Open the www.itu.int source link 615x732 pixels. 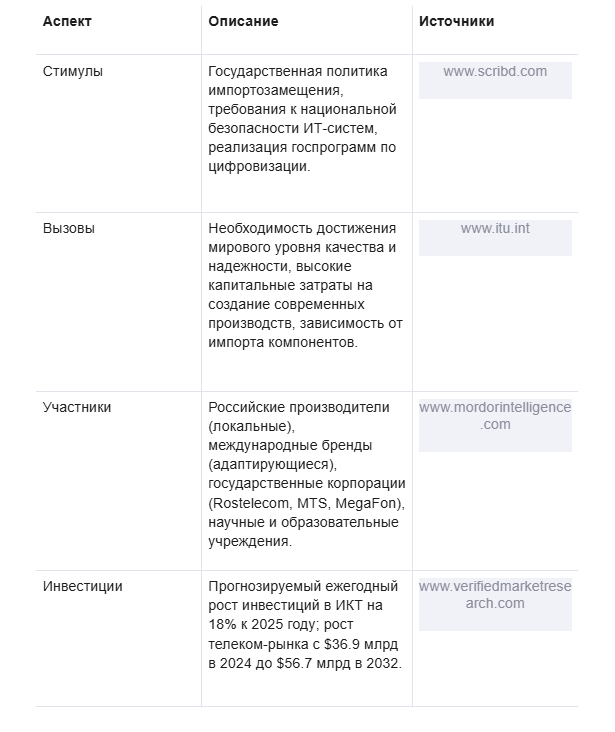coord(495,228)
